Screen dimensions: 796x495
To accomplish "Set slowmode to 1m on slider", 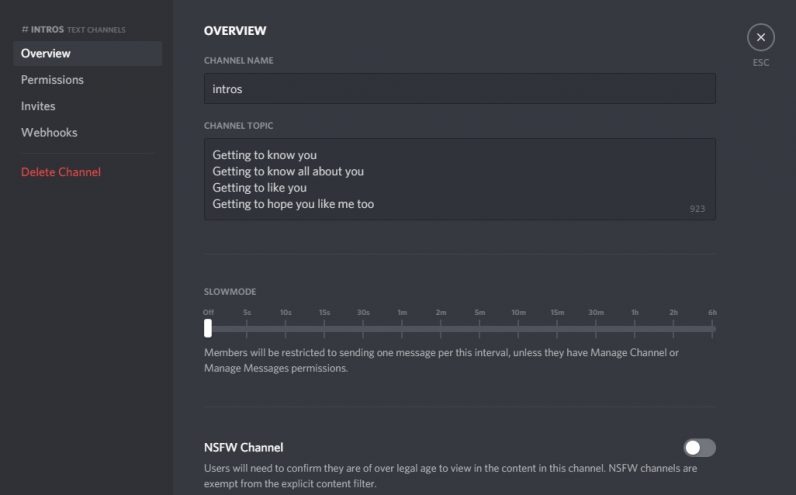I will pyautogui.click(x=402, y=328).
